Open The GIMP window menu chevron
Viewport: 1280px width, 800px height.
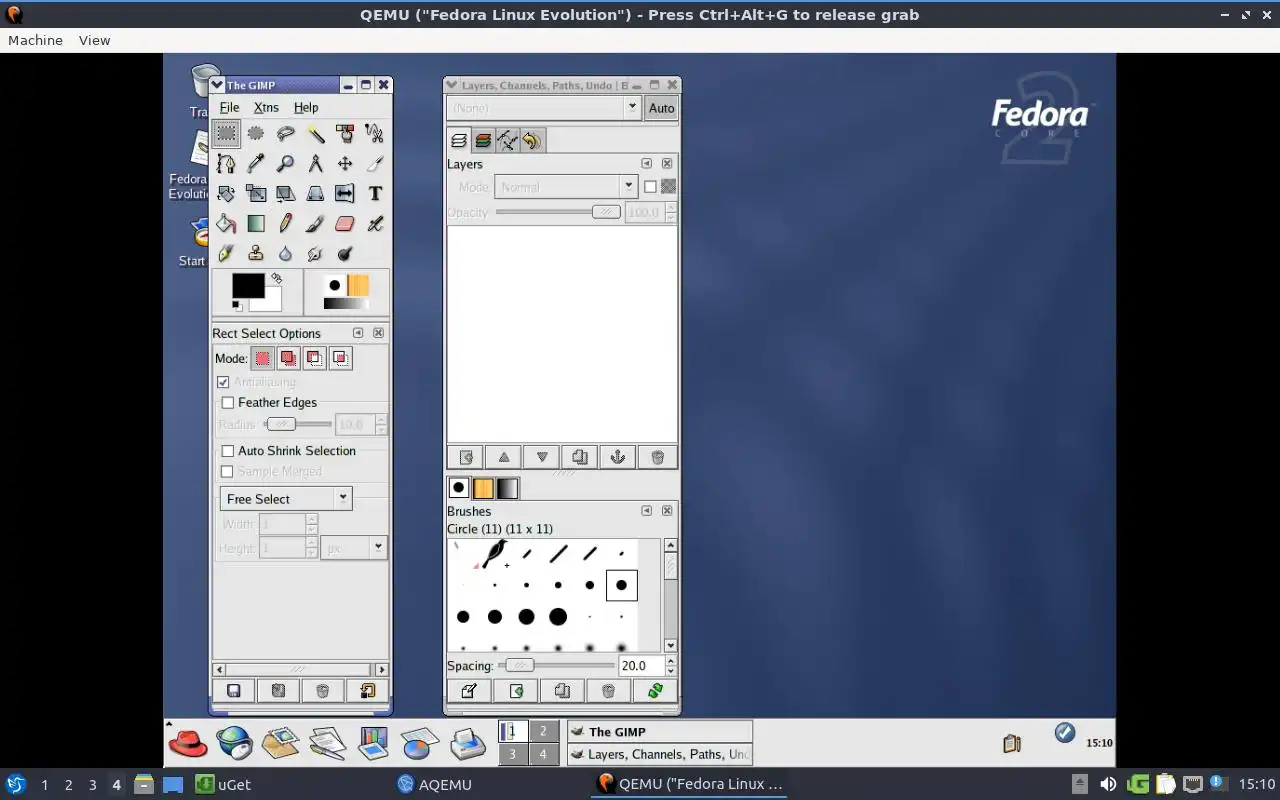point(218,85)
